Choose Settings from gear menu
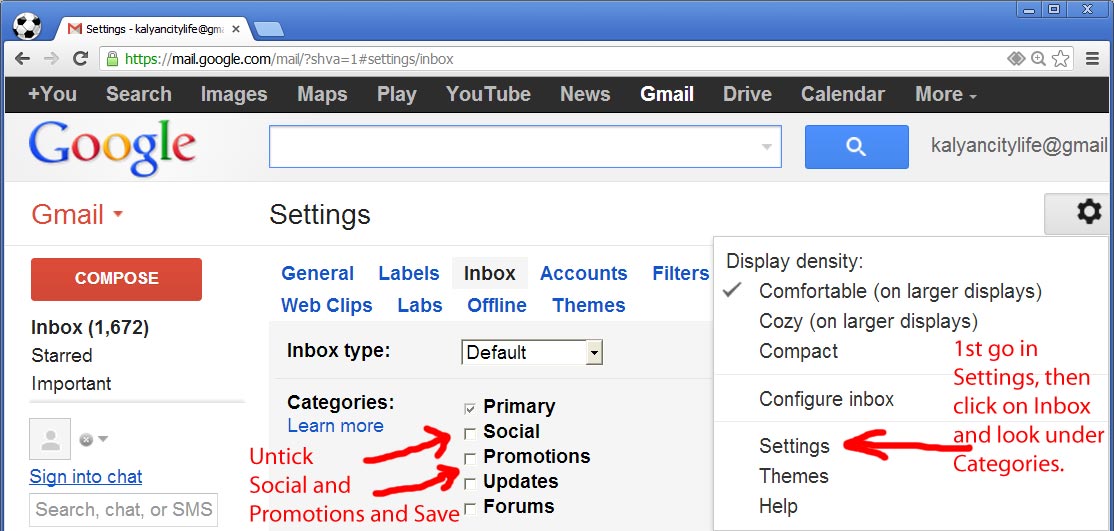 [x=794, y=446]
